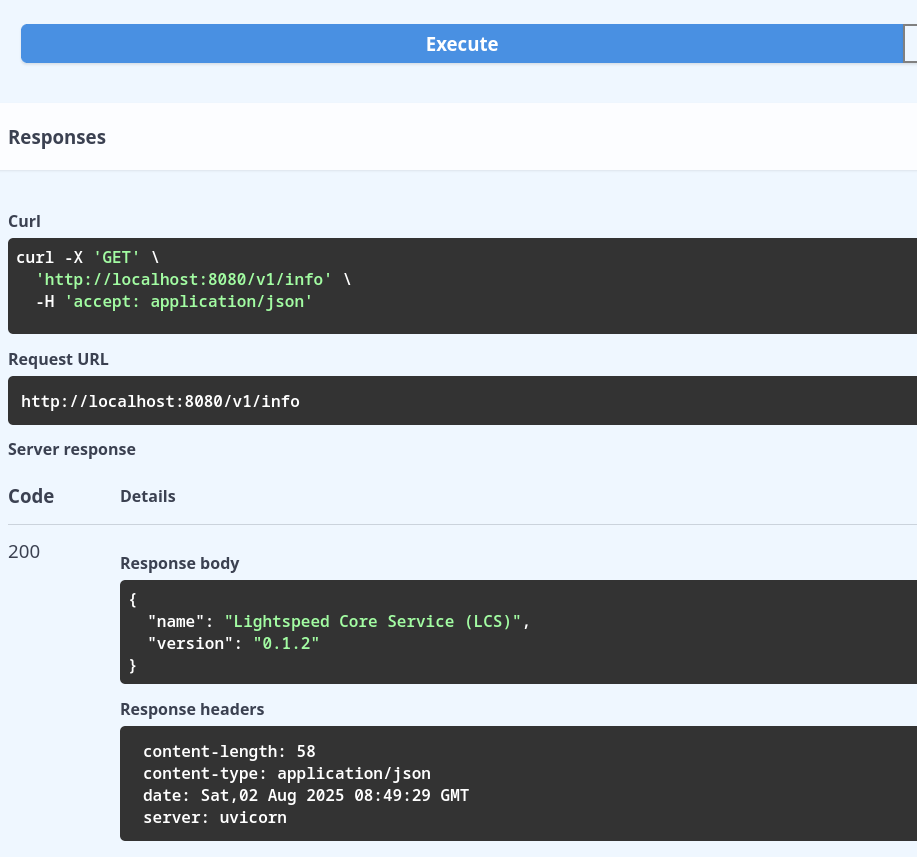Viewport: 917px width, 857px height.
Task: Click the version value 0.1.2
Action: click(x=286, y=643)
